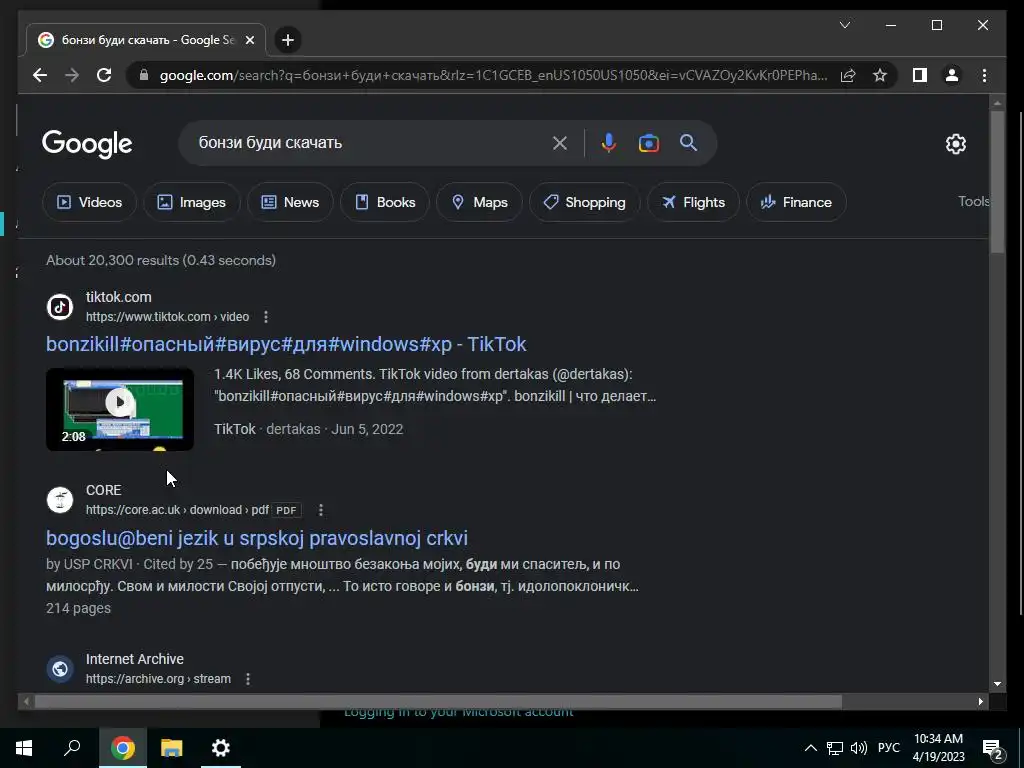
Task: Bookmark this page with the star icon
Action: tap(880, 75)
